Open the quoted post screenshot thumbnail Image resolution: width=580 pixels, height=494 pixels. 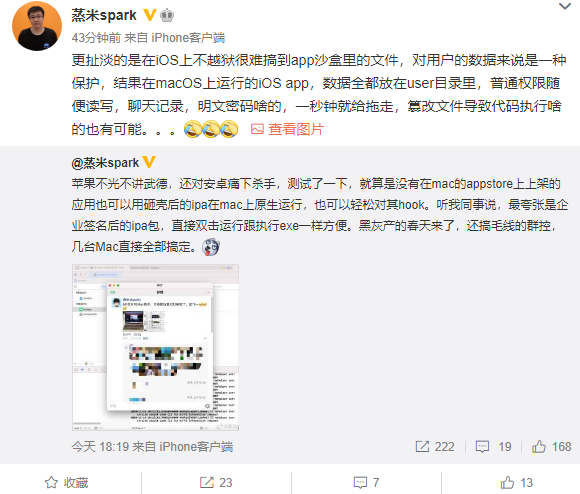[155, 347]
